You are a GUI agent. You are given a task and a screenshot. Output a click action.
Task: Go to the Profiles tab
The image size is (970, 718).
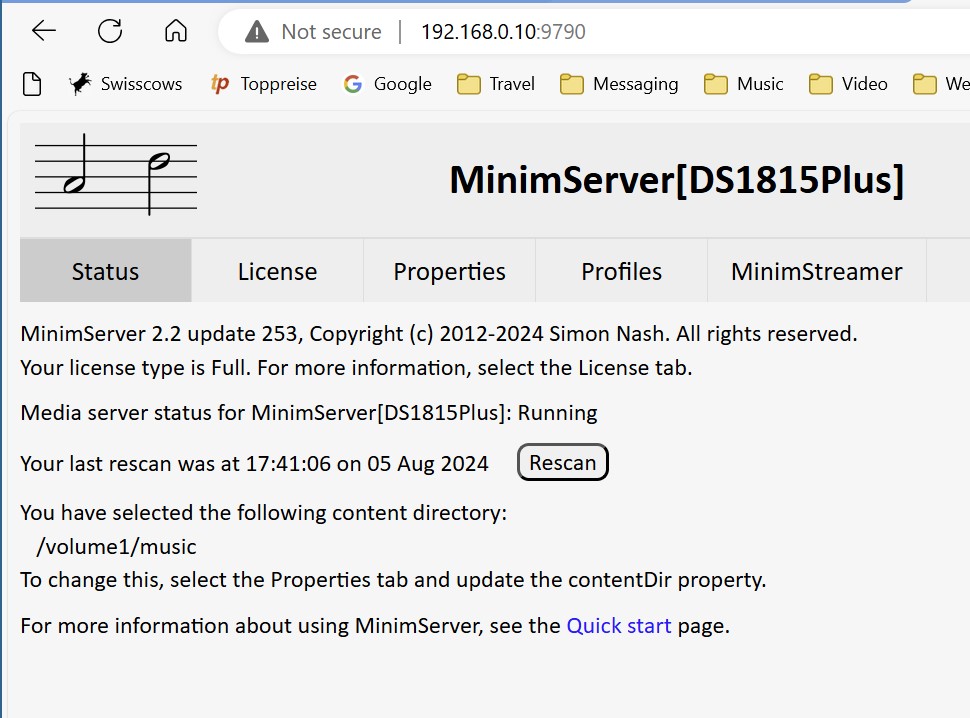(622, 271)
